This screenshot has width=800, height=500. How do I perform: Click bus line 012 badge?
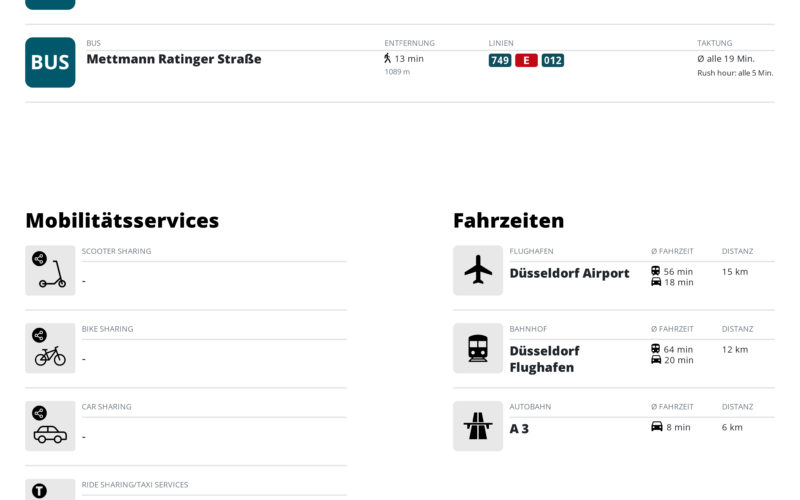(553, 60)
